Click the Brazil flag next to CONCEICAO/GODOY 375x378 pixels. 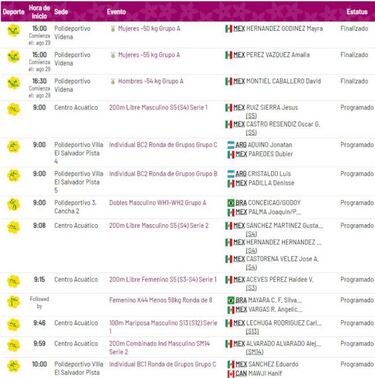click(231, 203)
